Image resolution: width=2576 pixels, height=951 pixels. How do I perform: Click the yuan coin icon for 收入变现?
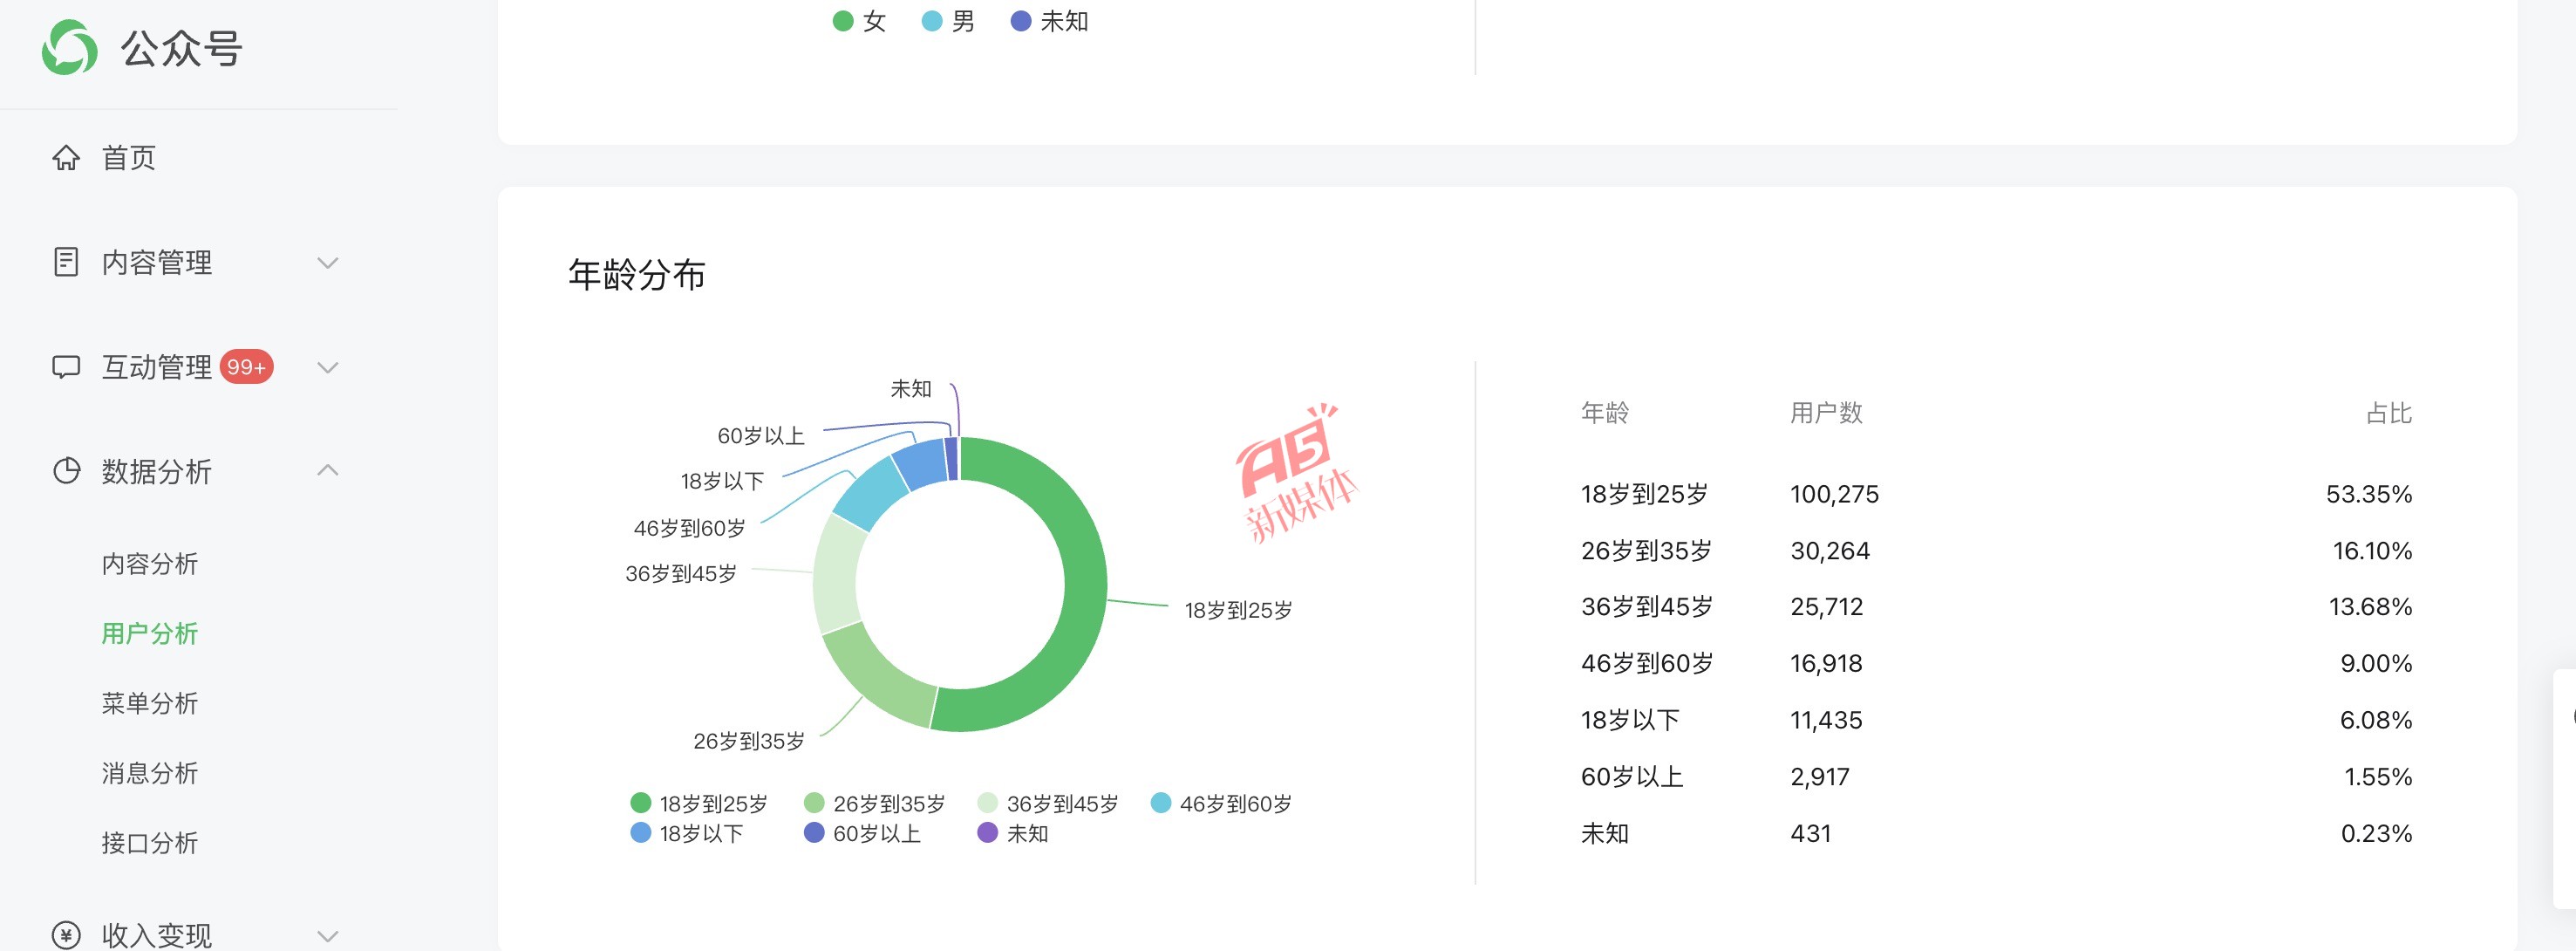coord(66,935)
